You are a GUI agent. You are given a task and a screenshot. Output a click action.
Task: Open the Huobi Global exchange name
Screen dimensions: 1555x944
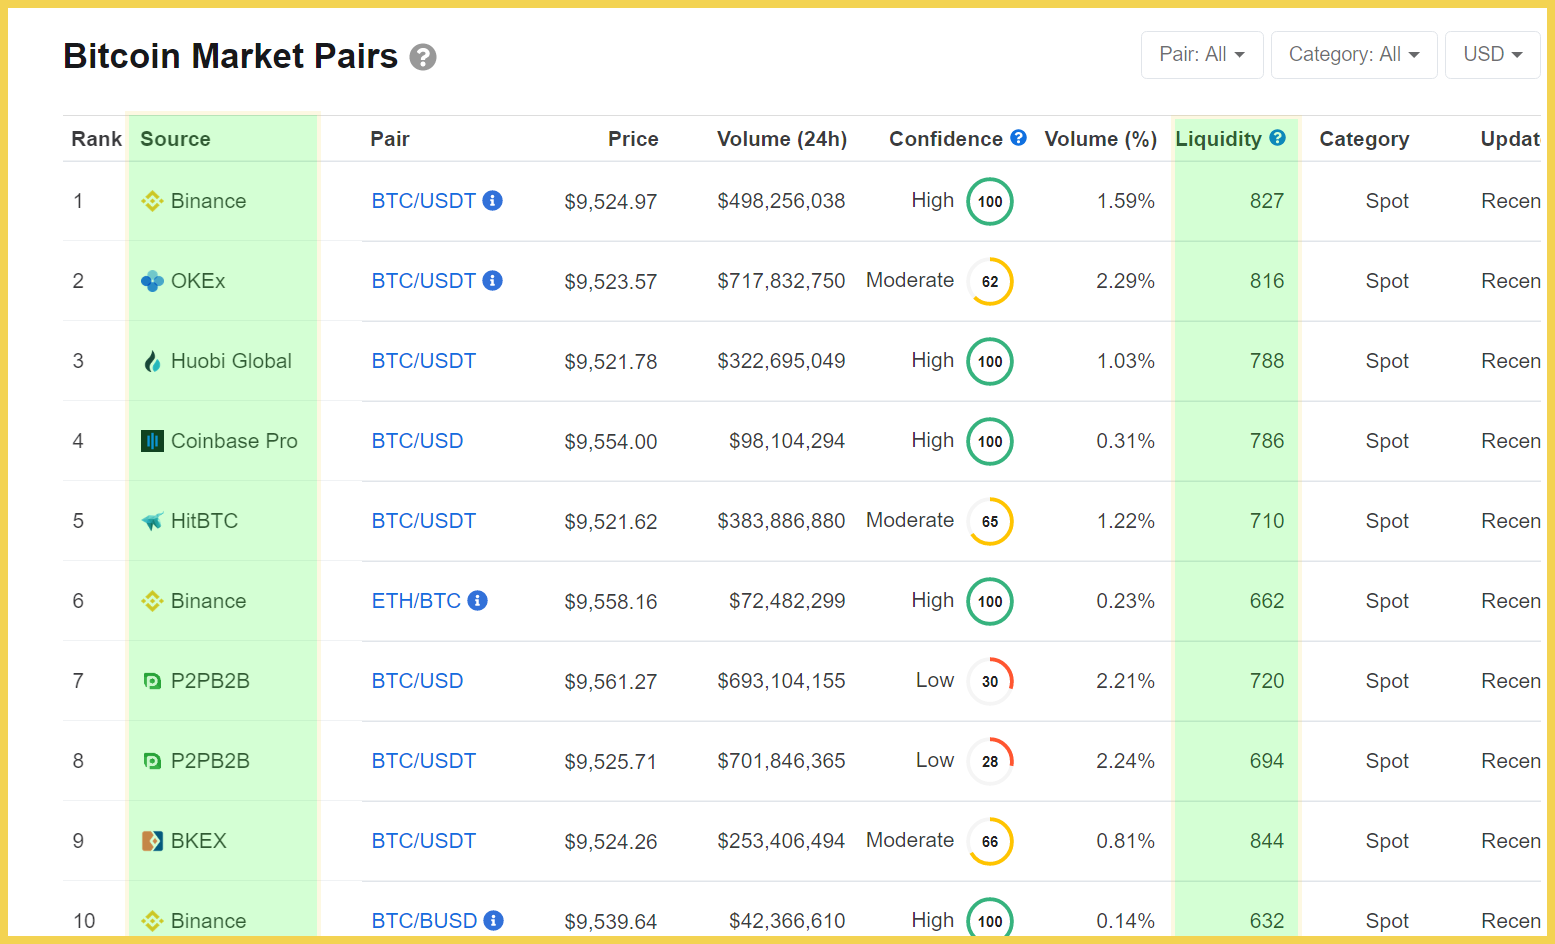[x=231, y=361]
